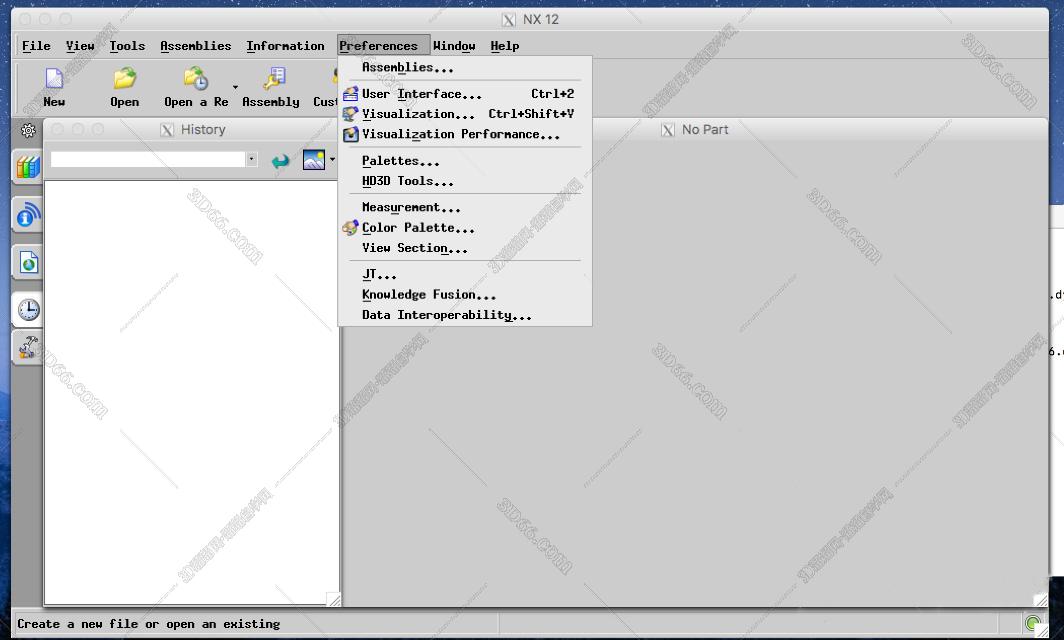
Task: Click the clock History palette icon
Action: 27,309
